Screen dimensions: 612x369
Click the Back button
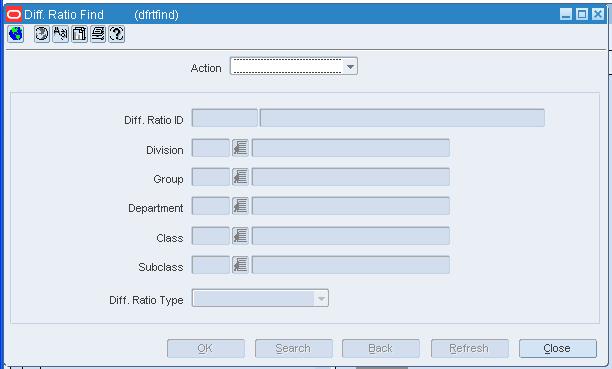(381, 348)
